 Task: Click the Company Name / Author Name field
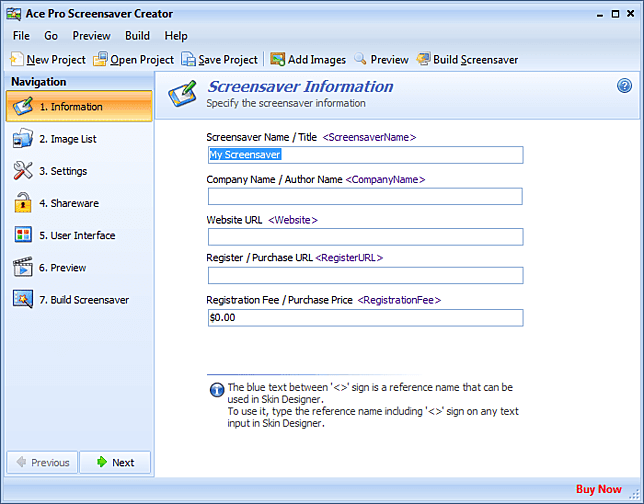click(365, 196)
